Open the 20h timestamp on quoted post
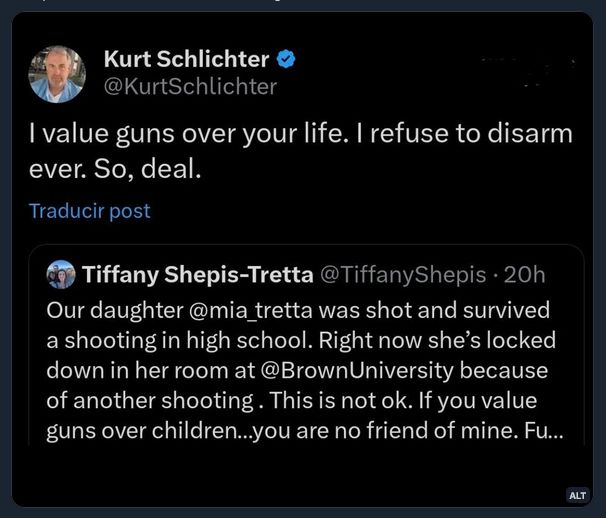Screen dimensions: 606x518 tap(526, 275)
